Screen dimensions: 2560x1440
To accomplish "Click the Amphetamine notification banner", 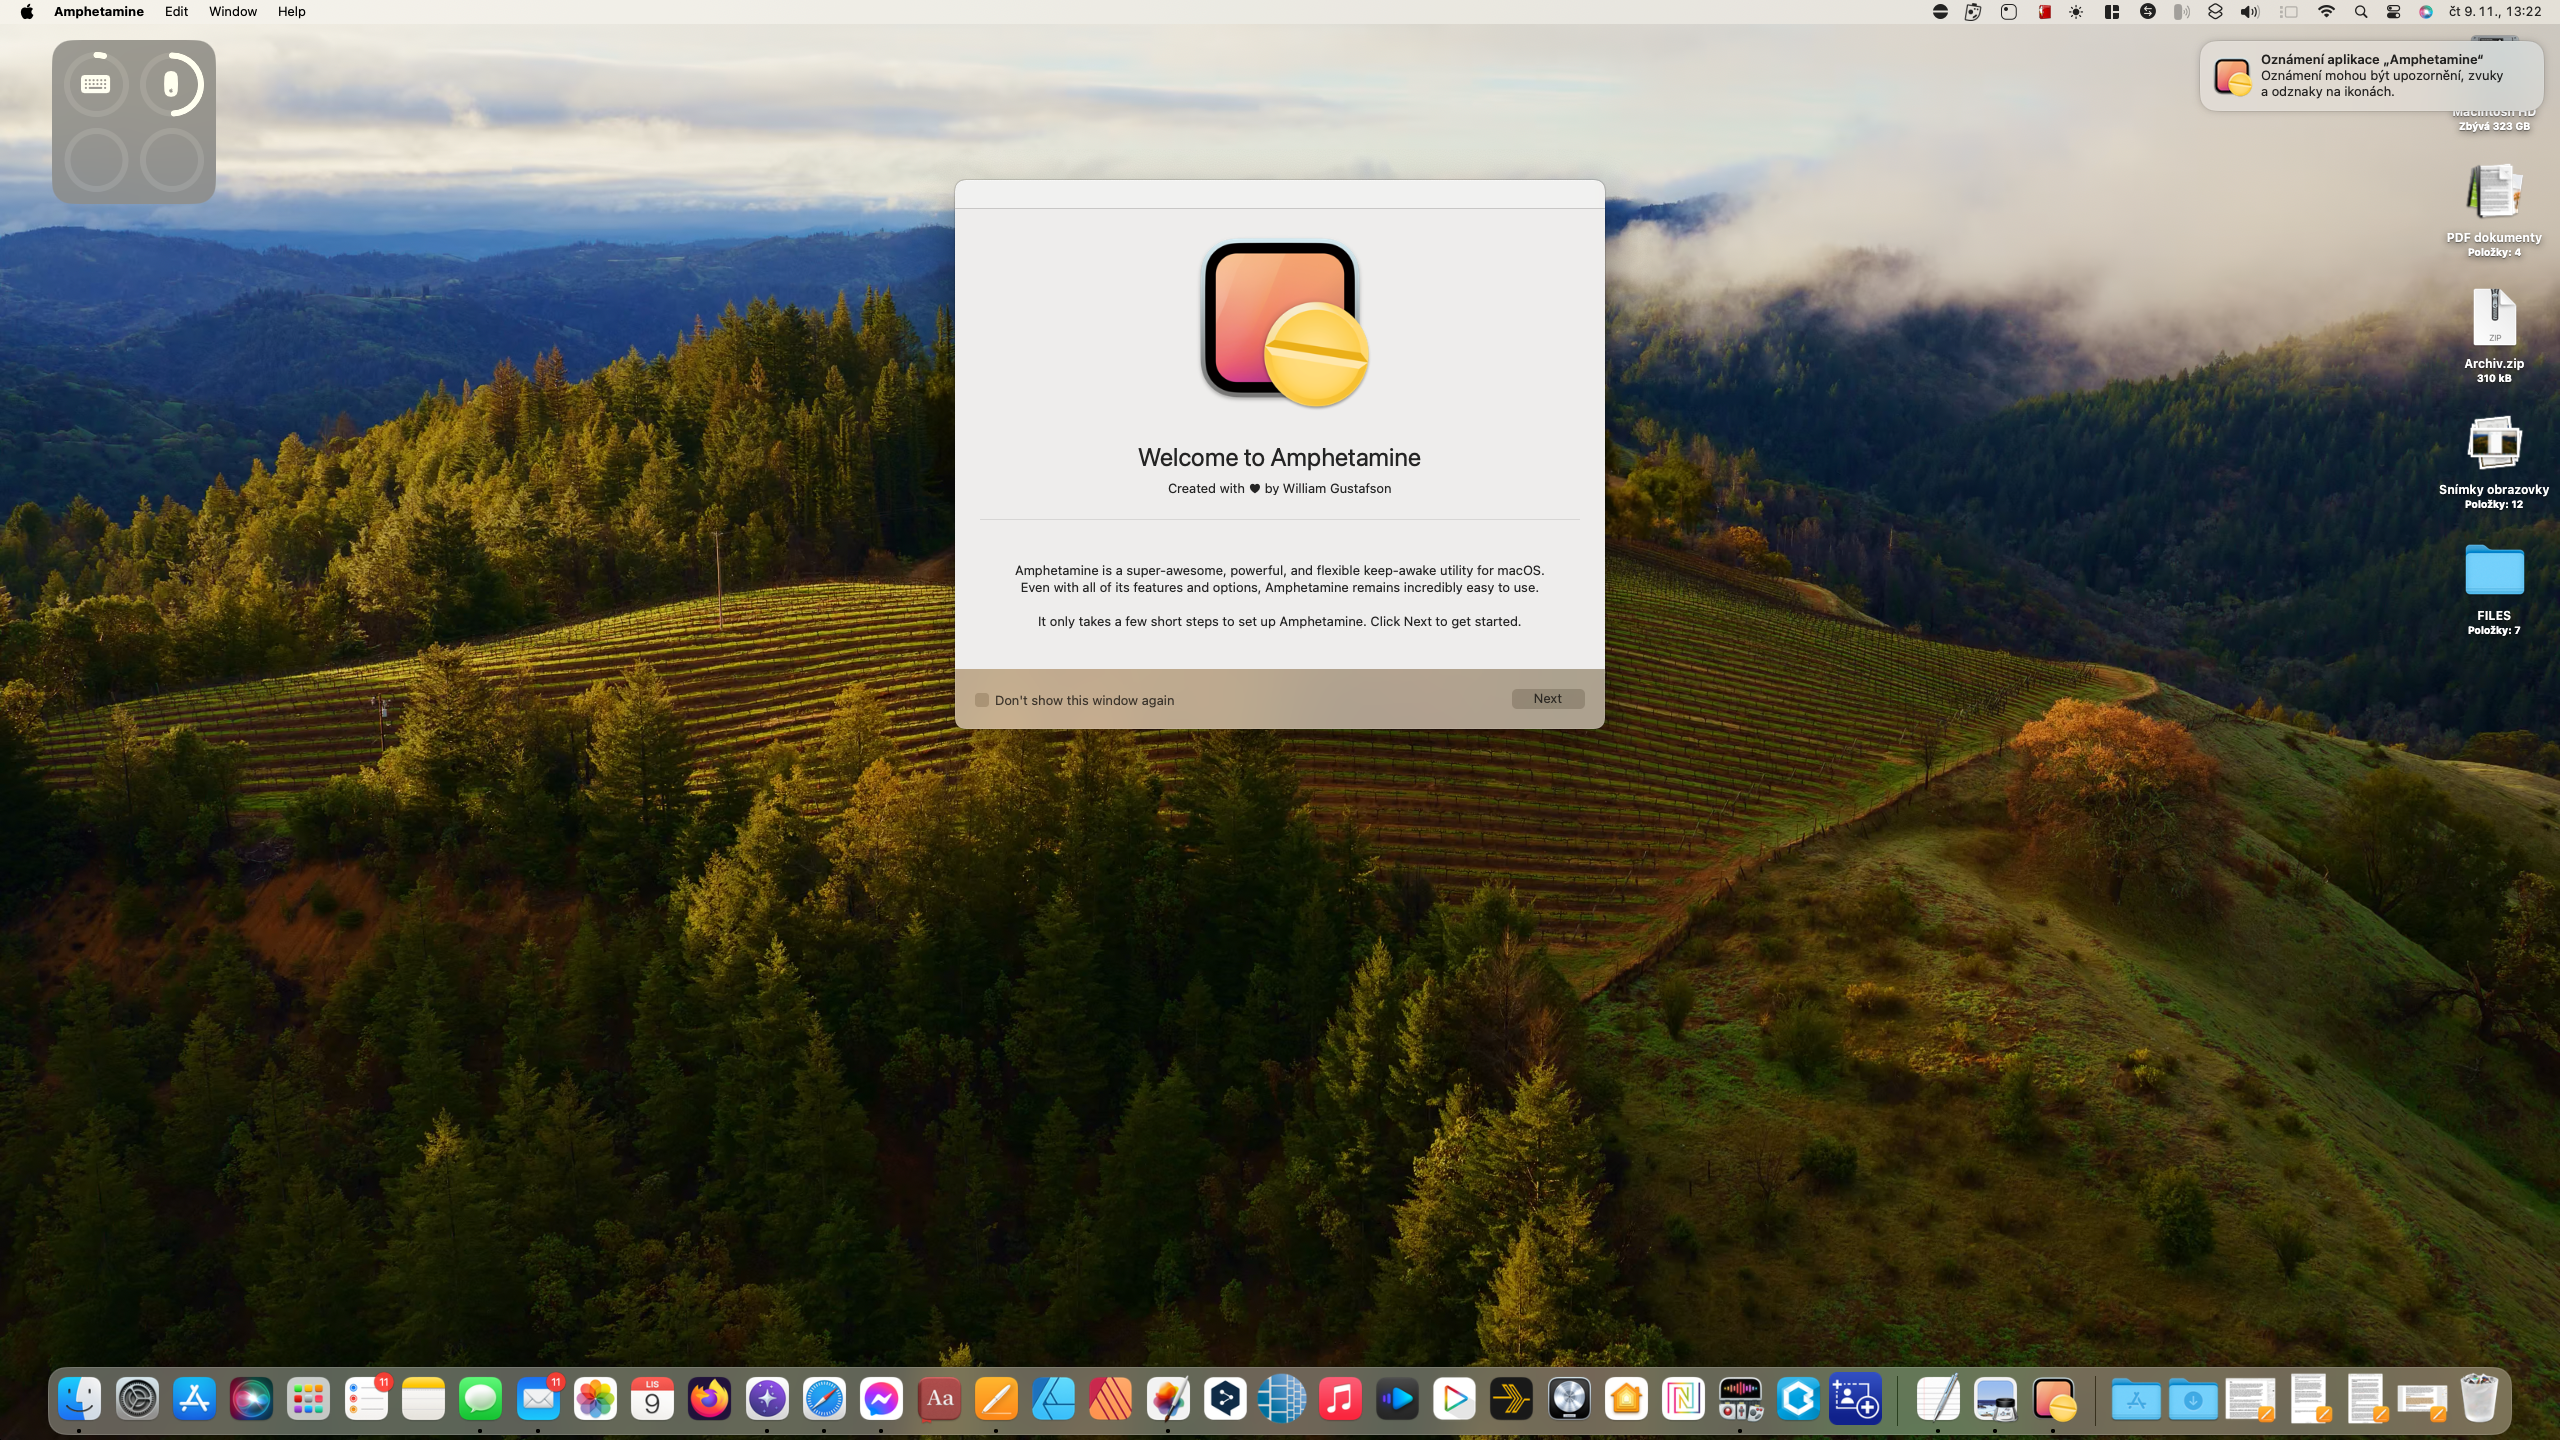I will coord(2370,75).
